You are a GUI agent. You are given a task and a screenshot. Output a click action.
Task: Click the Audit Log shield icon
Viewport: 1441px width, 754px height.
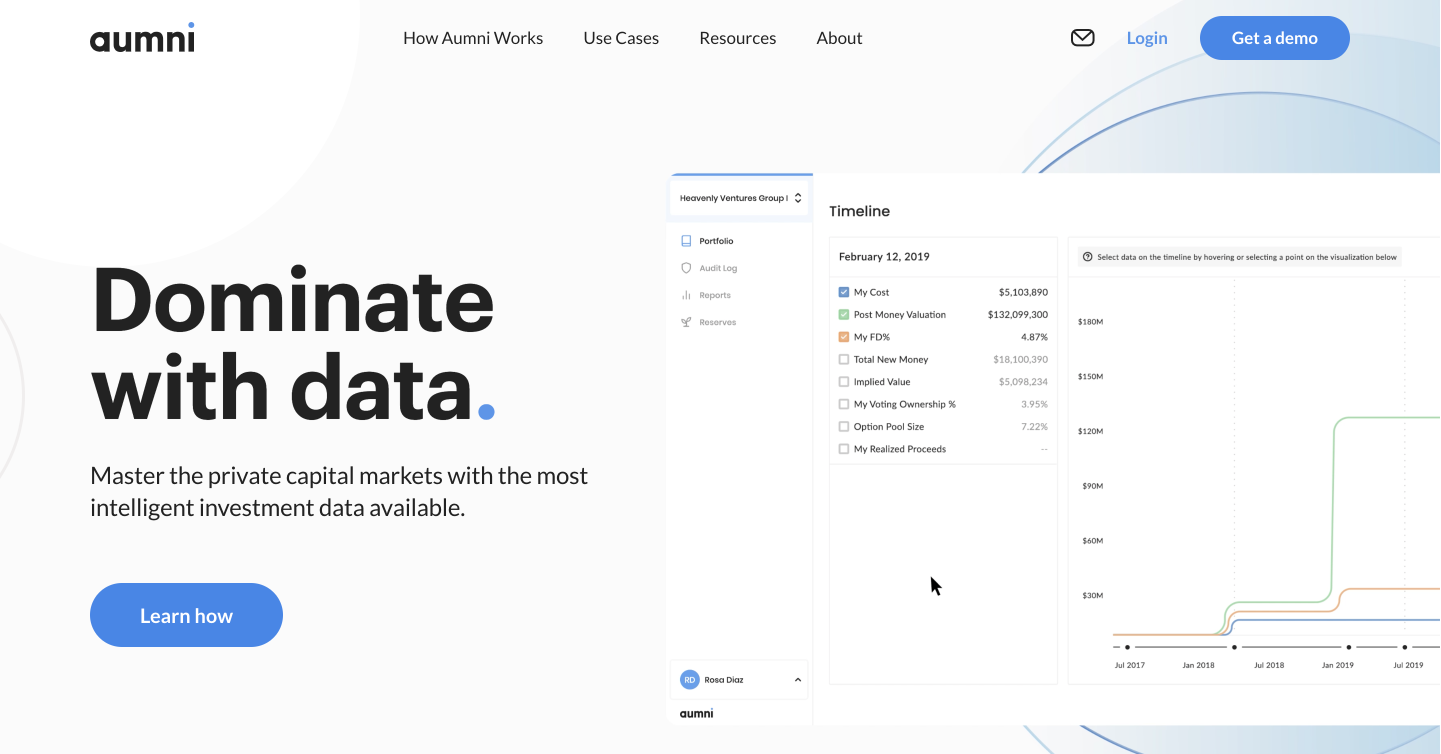[685, 267]
